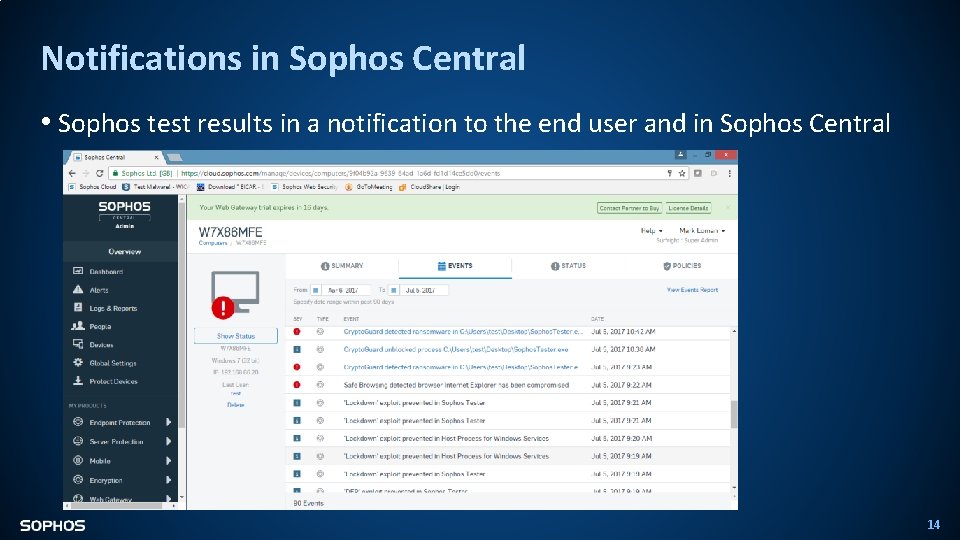Bookmark the page with the star icon

pyautogui.click(x=681, y=173)
